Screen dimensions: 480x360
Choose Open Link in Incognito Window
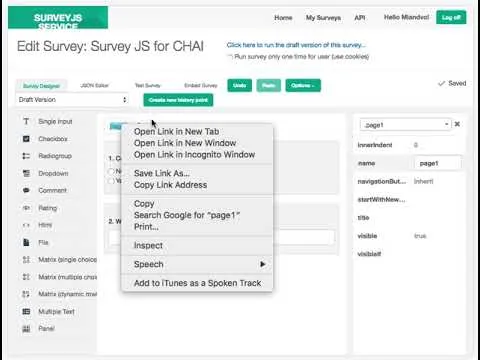(194, 155)
